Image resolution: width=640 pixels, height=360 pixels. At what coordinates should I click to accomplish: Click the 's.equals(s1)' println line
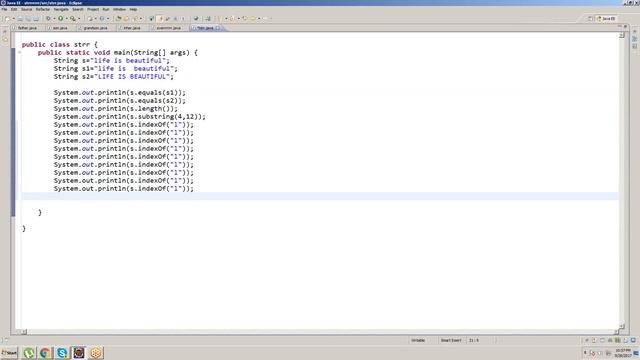click(x=120, y=93)
